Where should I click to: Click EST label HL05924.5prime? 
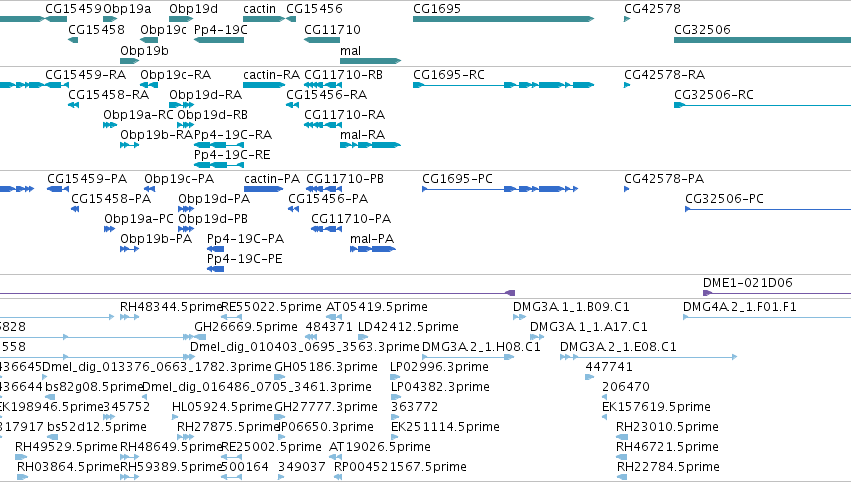pos(222,407)
